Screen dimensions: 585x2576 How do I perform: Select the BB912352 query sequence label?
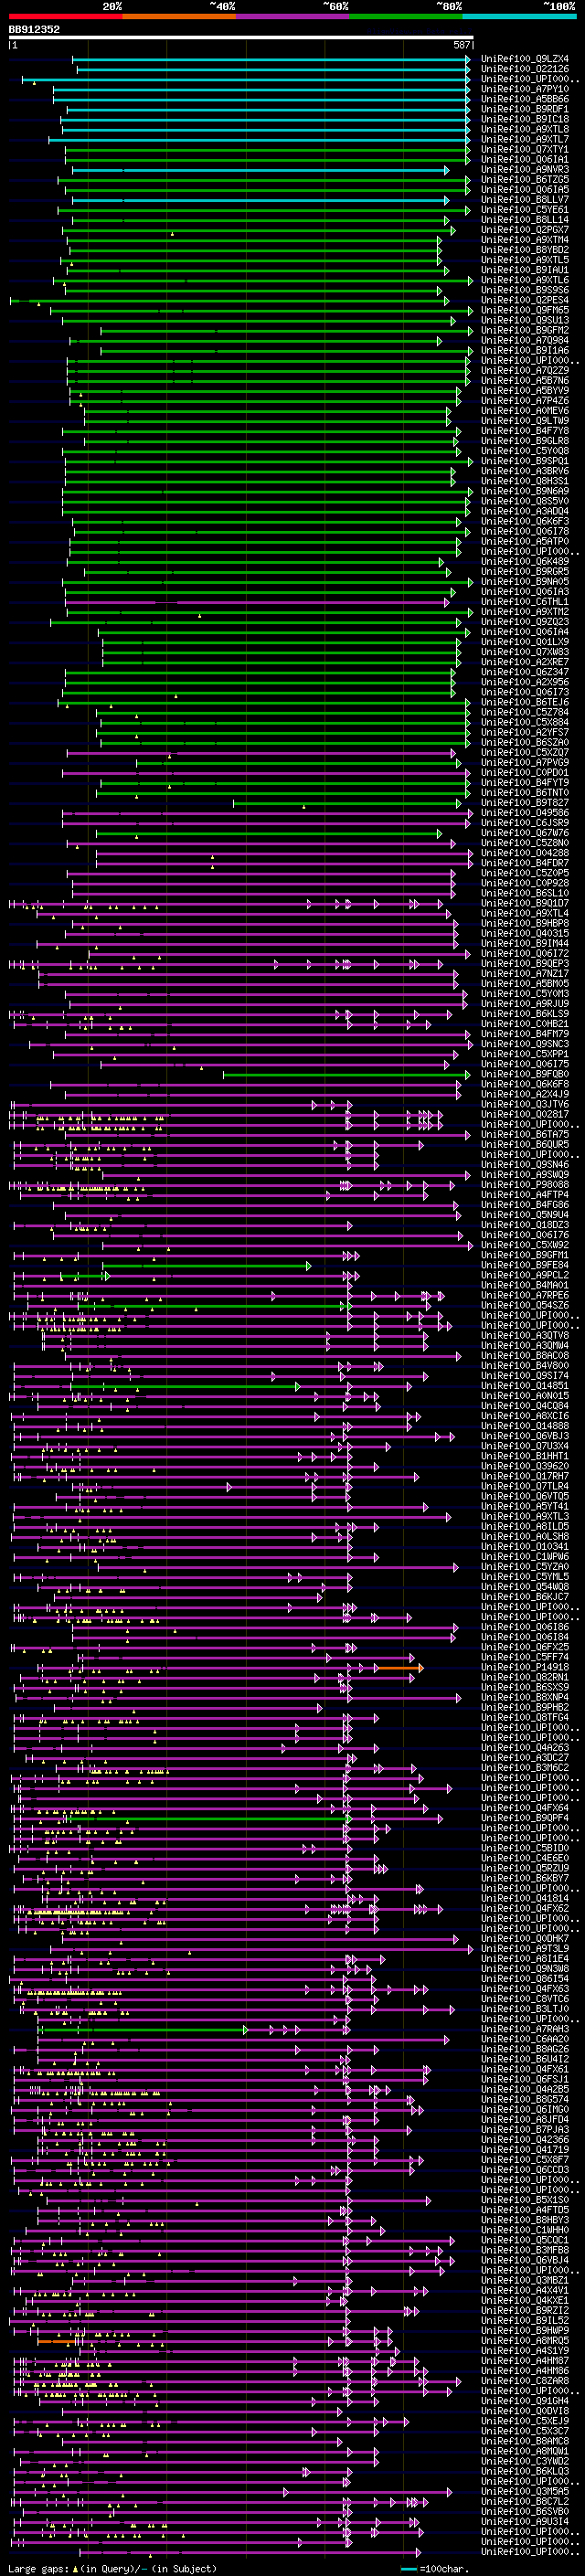click(x=34, y=29)
